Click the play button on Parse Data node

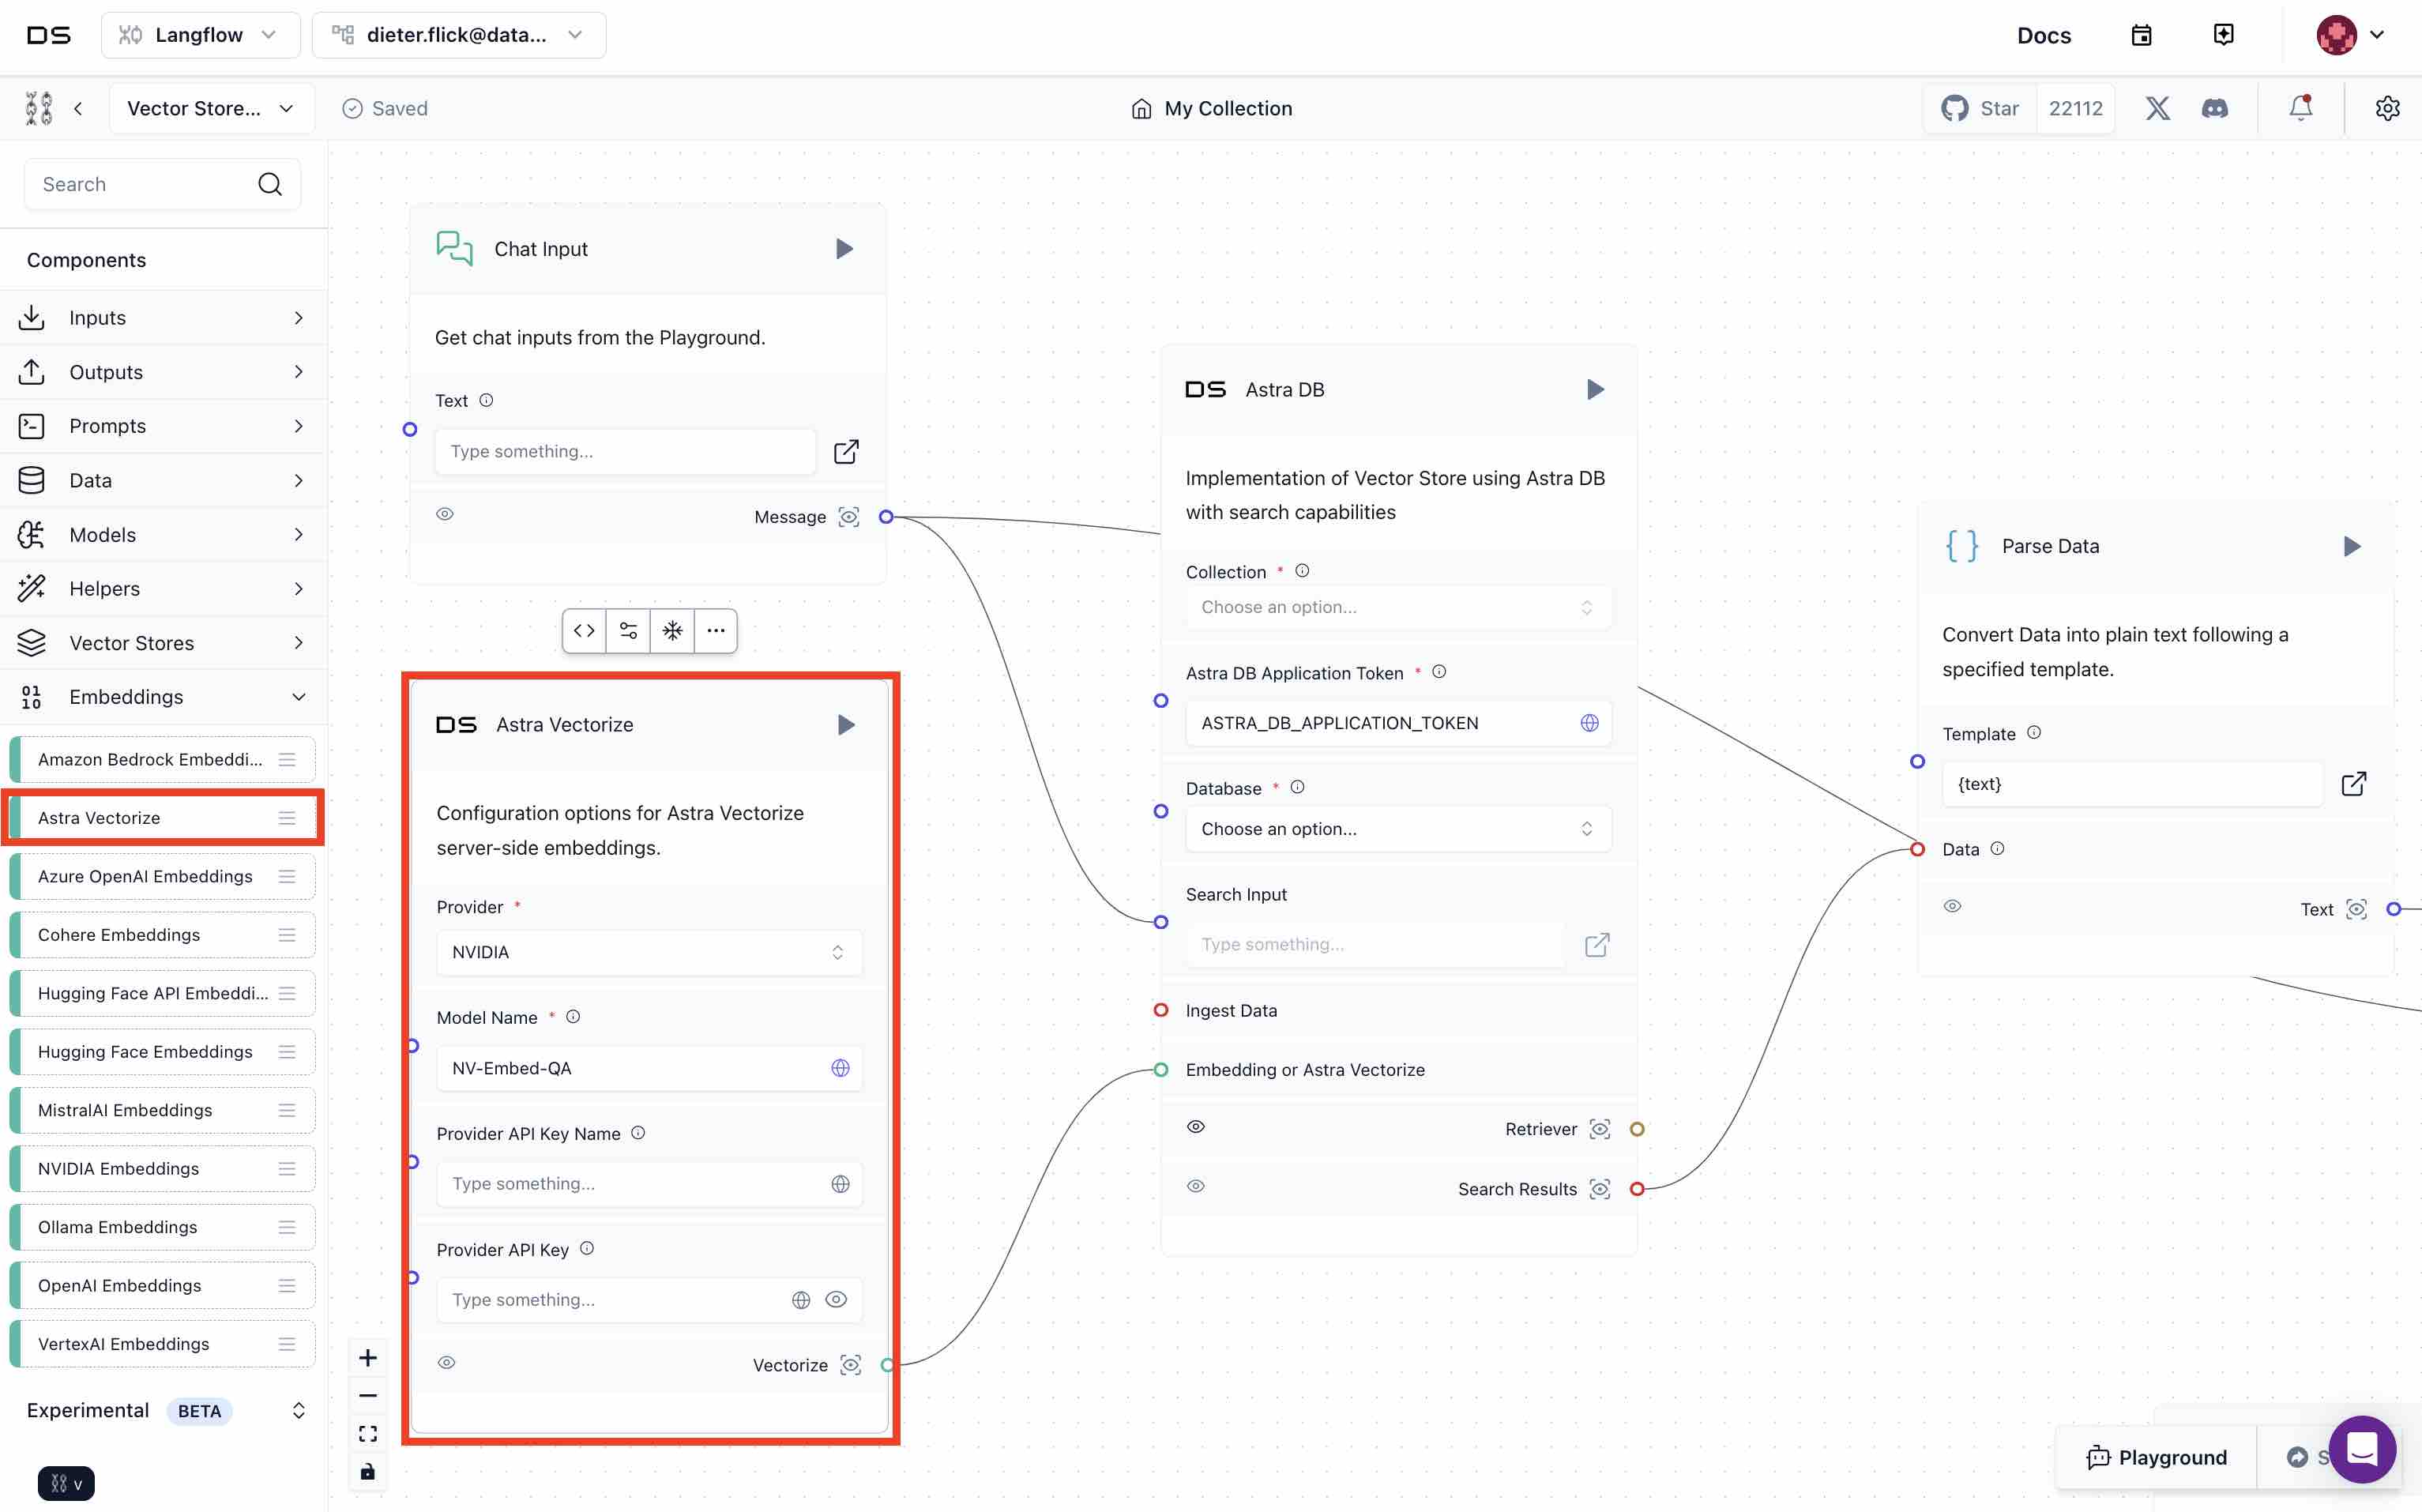pyautogui.click(x=2352, y=545)
